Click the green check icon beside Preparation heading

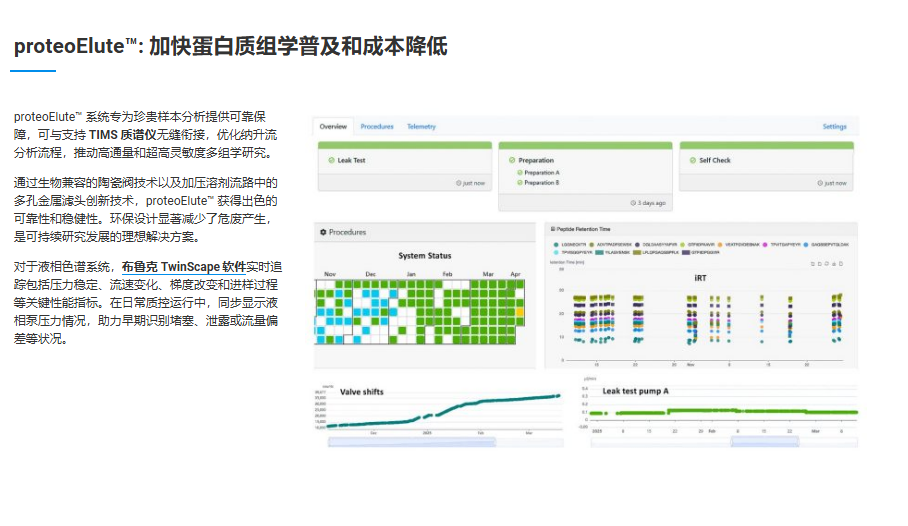click(x=512, y=160)
